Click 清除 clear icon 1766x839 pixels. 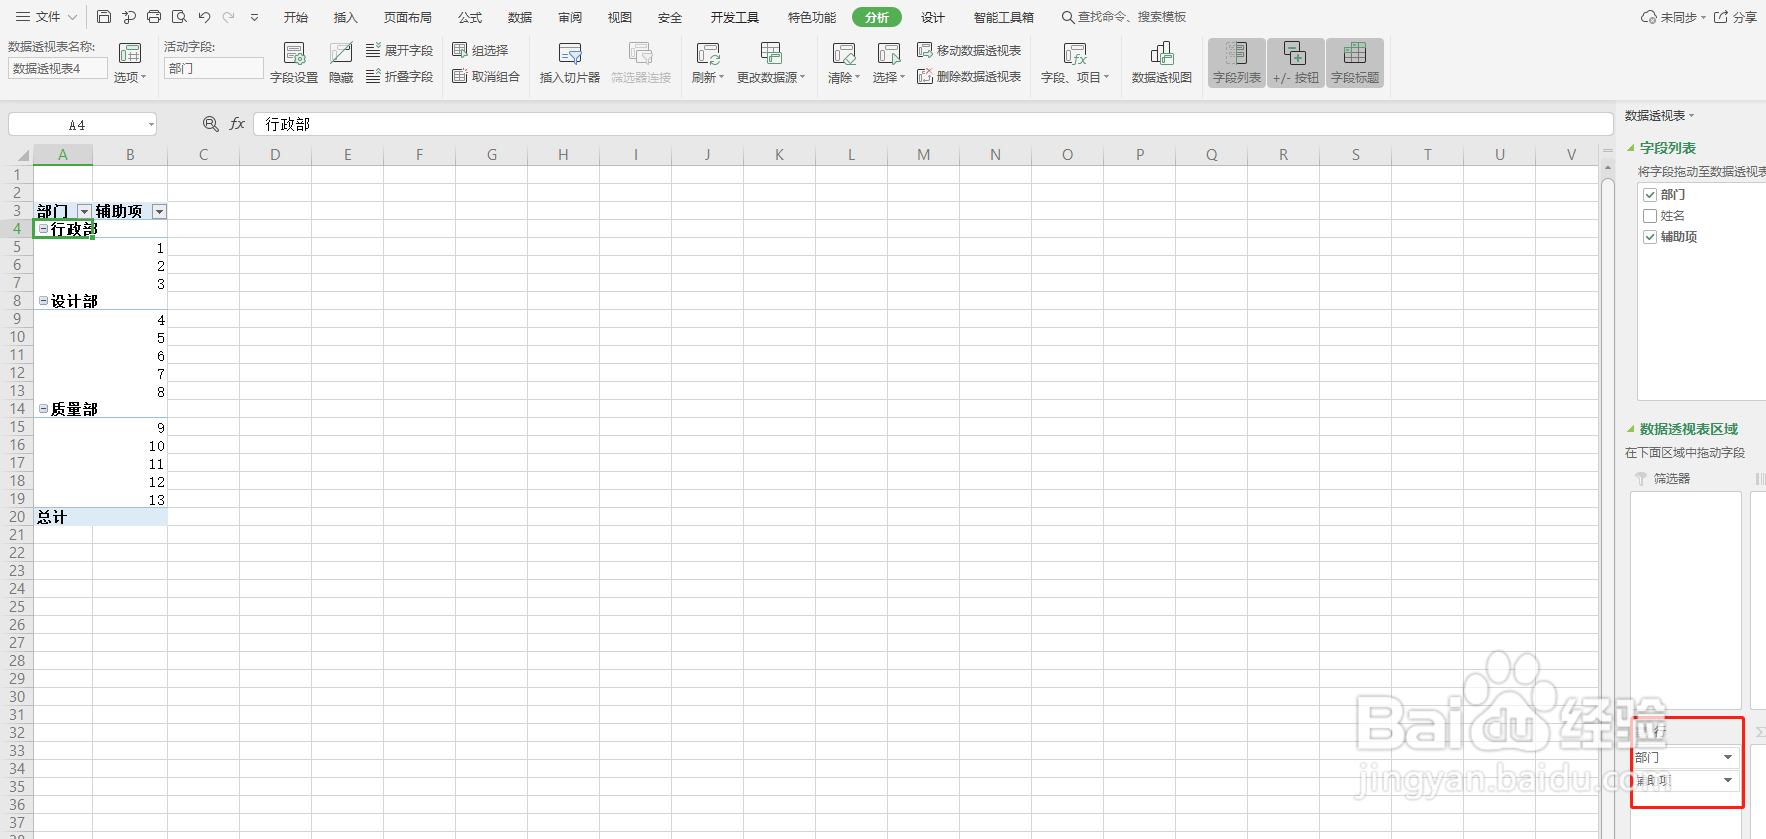coord(844,62)
